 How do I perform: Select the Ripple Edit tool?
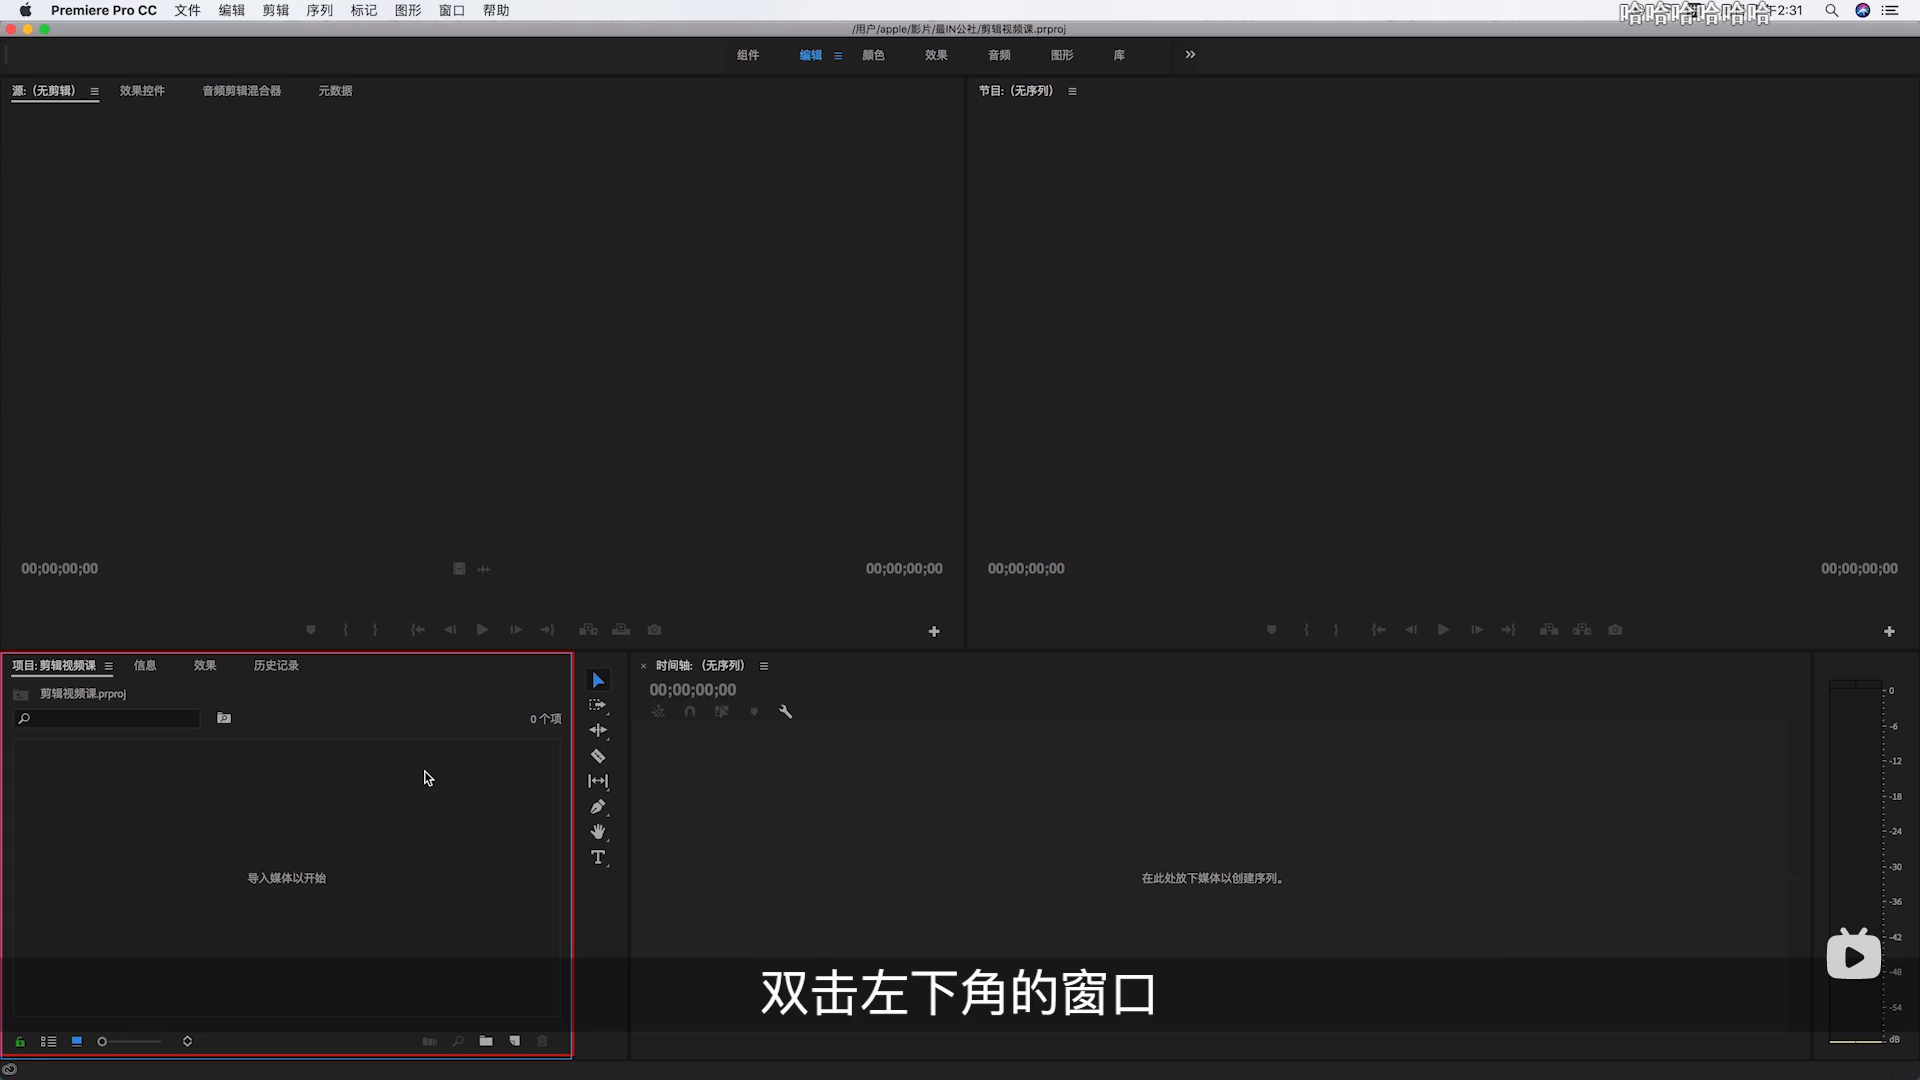click(598, 730)
